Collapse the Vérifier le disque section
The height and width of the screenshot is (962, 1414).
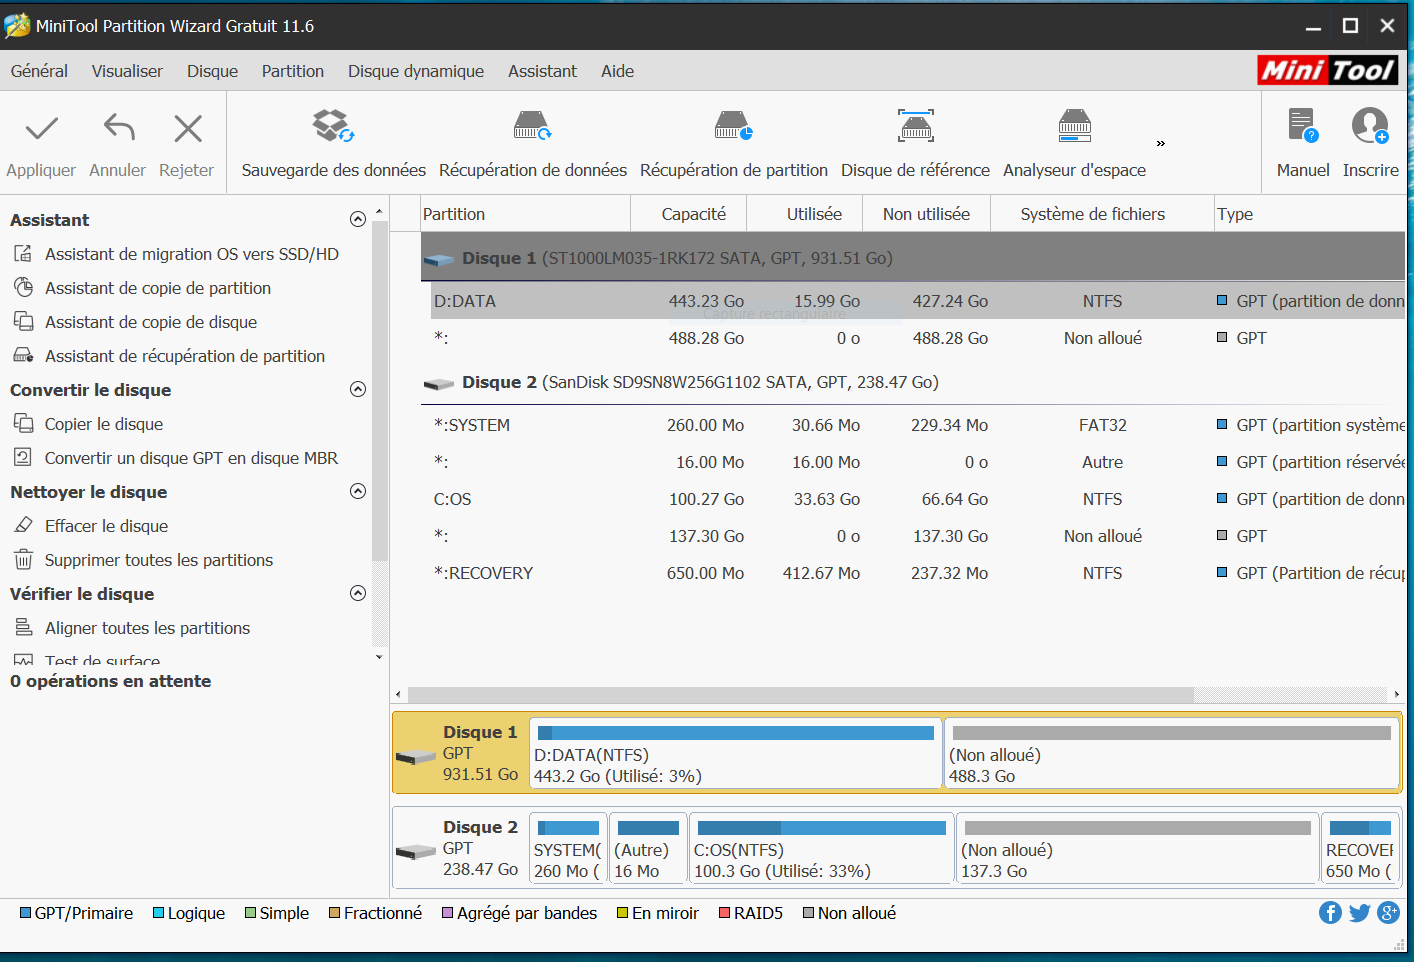[x=358, y=593]
